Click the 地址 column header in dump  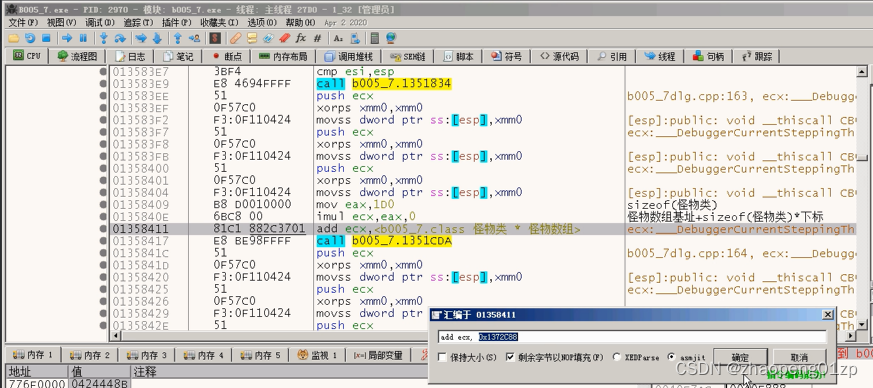tap(37, 371)
